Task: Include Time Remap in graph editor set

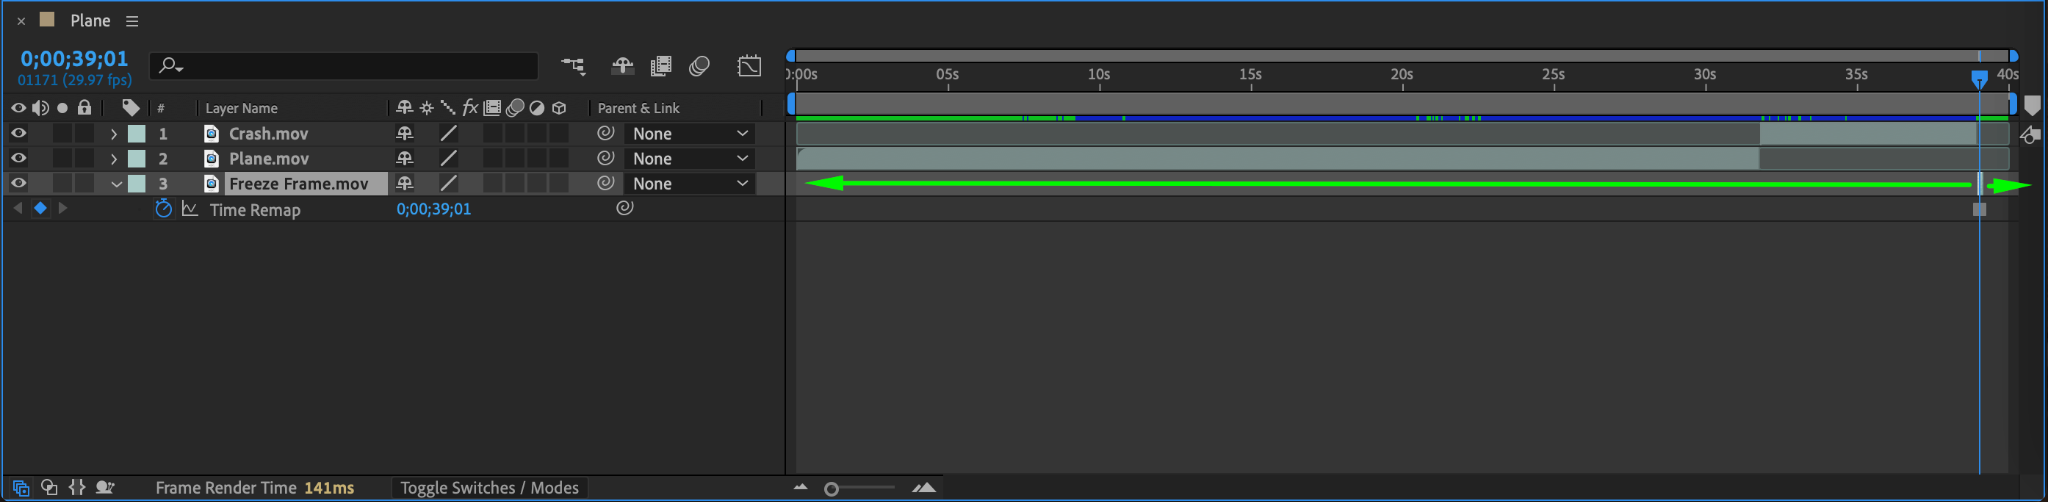Action: 190,209
